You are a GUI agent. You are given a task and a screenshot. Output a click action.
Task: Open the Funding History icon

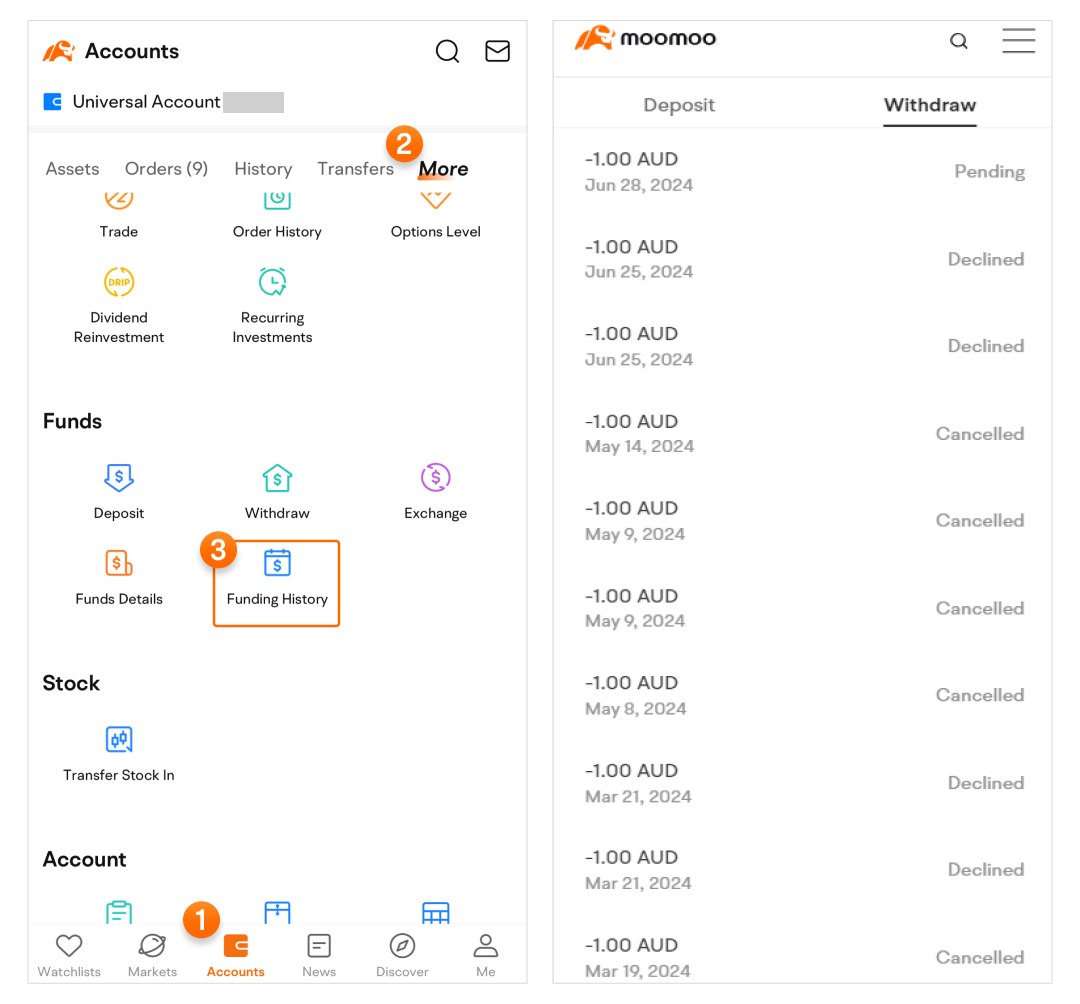pos(277,564)
